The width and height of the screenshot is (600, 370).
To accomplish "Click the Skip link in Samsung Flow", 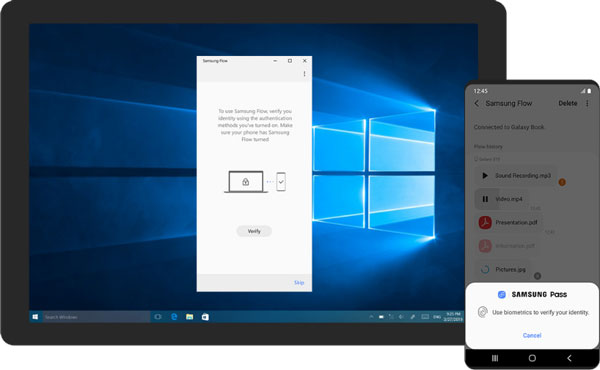I will [x=299, y=282].
